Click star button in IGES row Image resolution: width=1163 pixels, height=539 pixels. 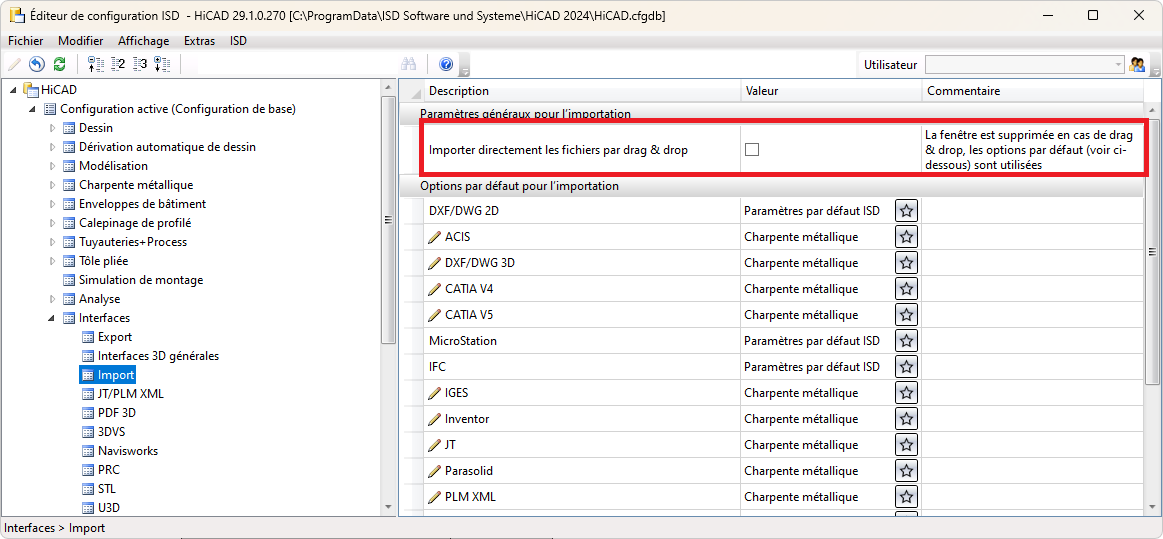click(x=906, y=392)
